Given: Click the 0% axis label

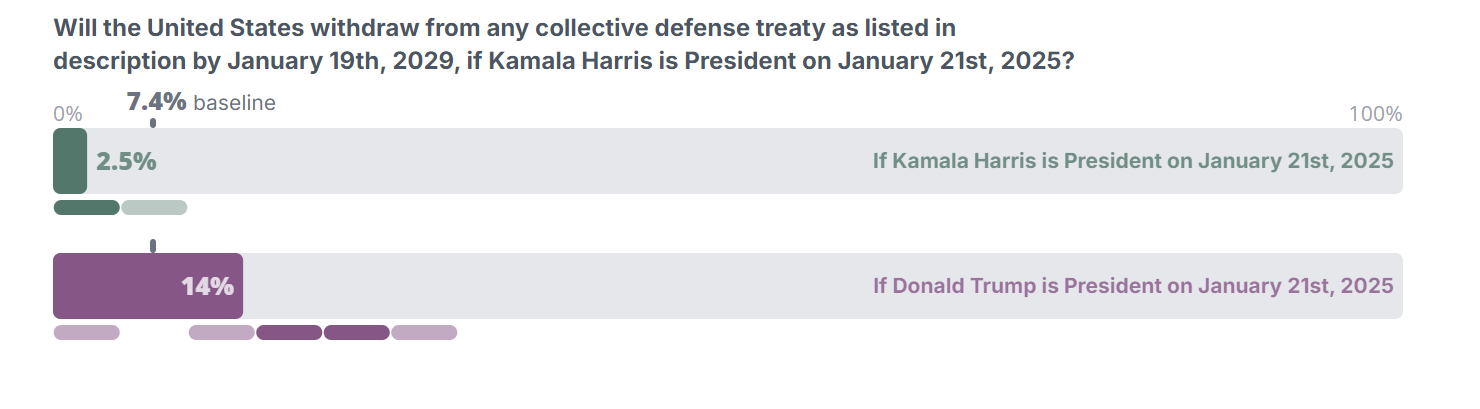Looking at the screenshot, I should coord(66,114).
